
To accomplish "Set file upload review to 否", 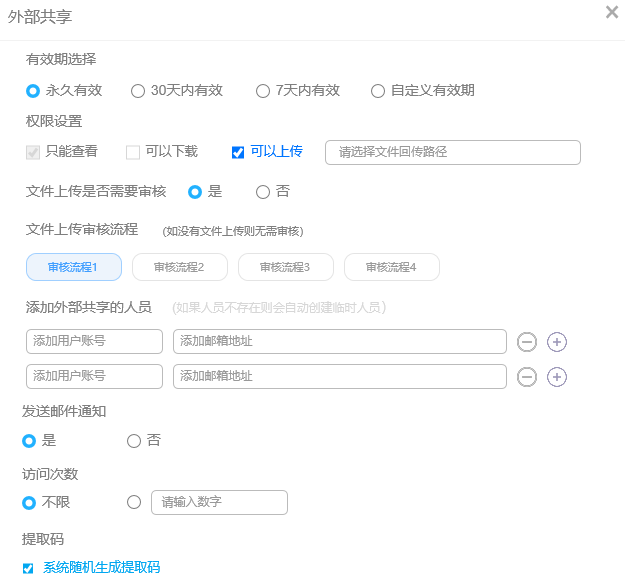I will (x=263, y=192).
